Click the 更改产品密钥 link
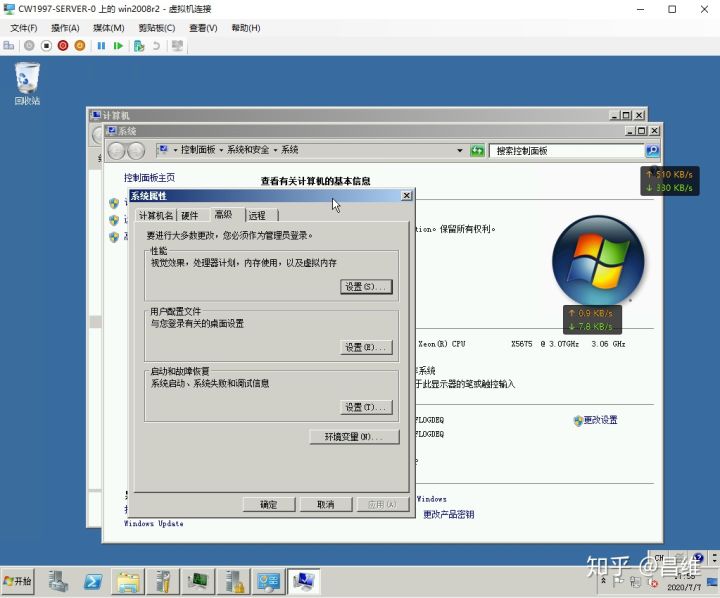This screenshot has width=720, height=598. [x=449, y=514]
